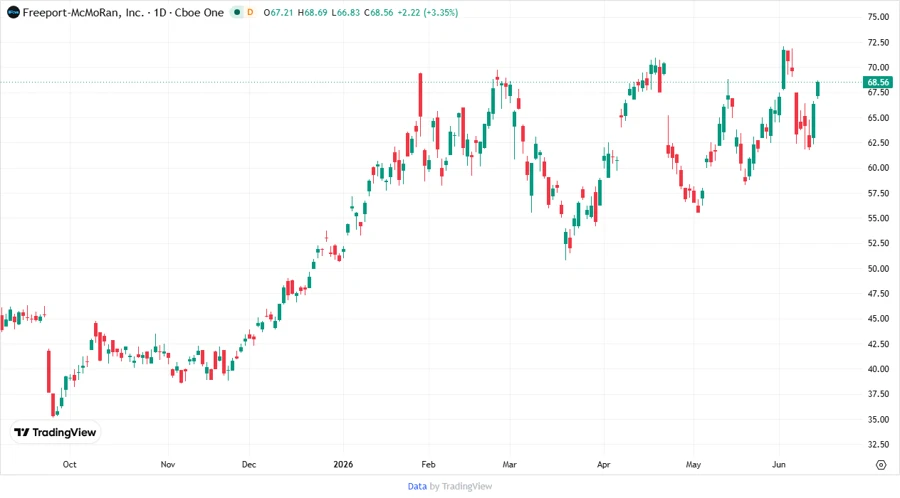Click the 50.00 price axis label
The image size is (900, 498).
(x=878, y=269)
